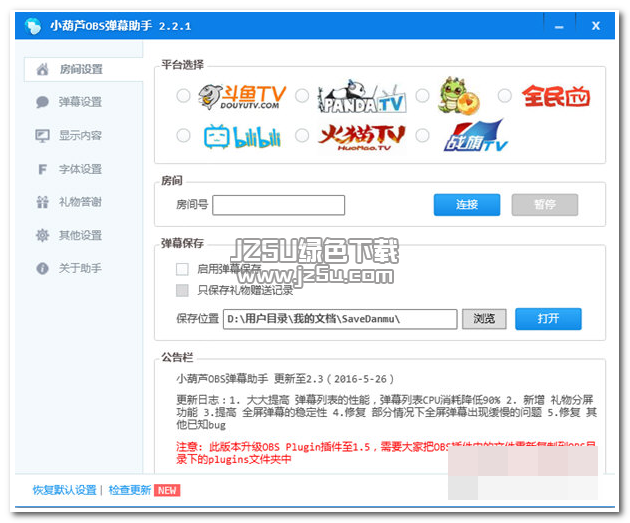Click the F font icon beside 字体设置
Screen dimensions: 630x523
(42, 169)
